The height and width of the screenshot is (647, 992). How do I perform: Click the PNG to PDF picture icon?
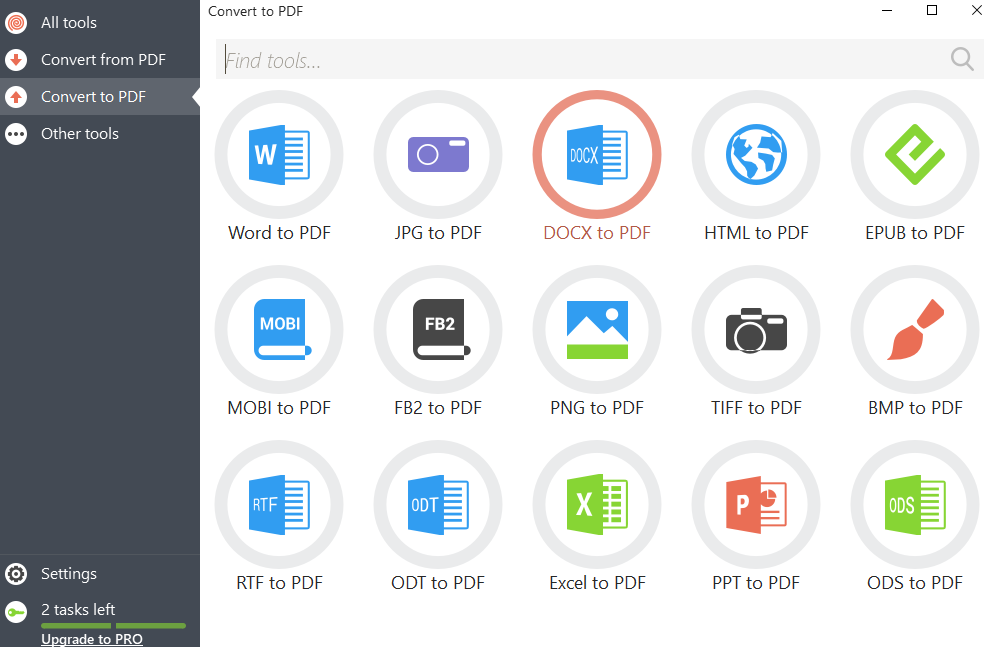[x=597, y=330]
